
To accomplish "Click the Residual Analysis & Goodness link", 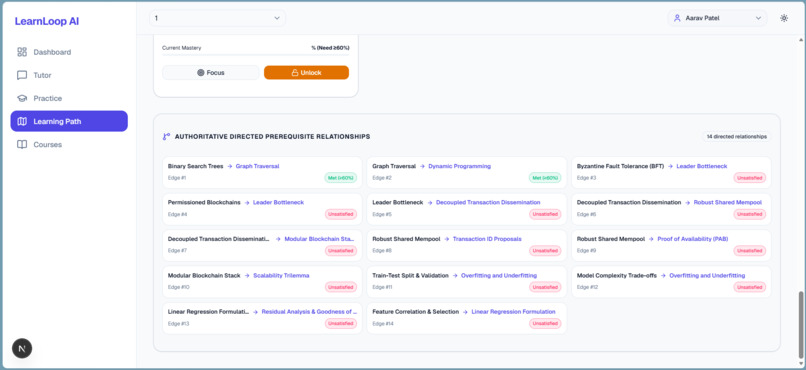I will click(309, 311).
